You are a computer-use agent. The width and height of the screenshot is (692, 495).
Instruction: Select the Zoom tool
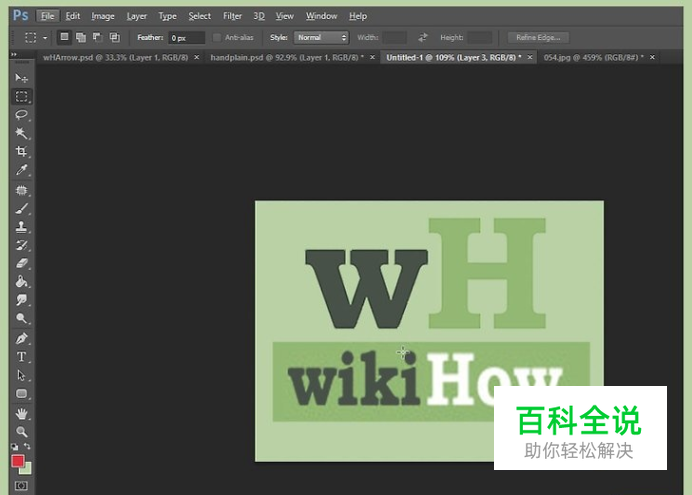point(21,431)
